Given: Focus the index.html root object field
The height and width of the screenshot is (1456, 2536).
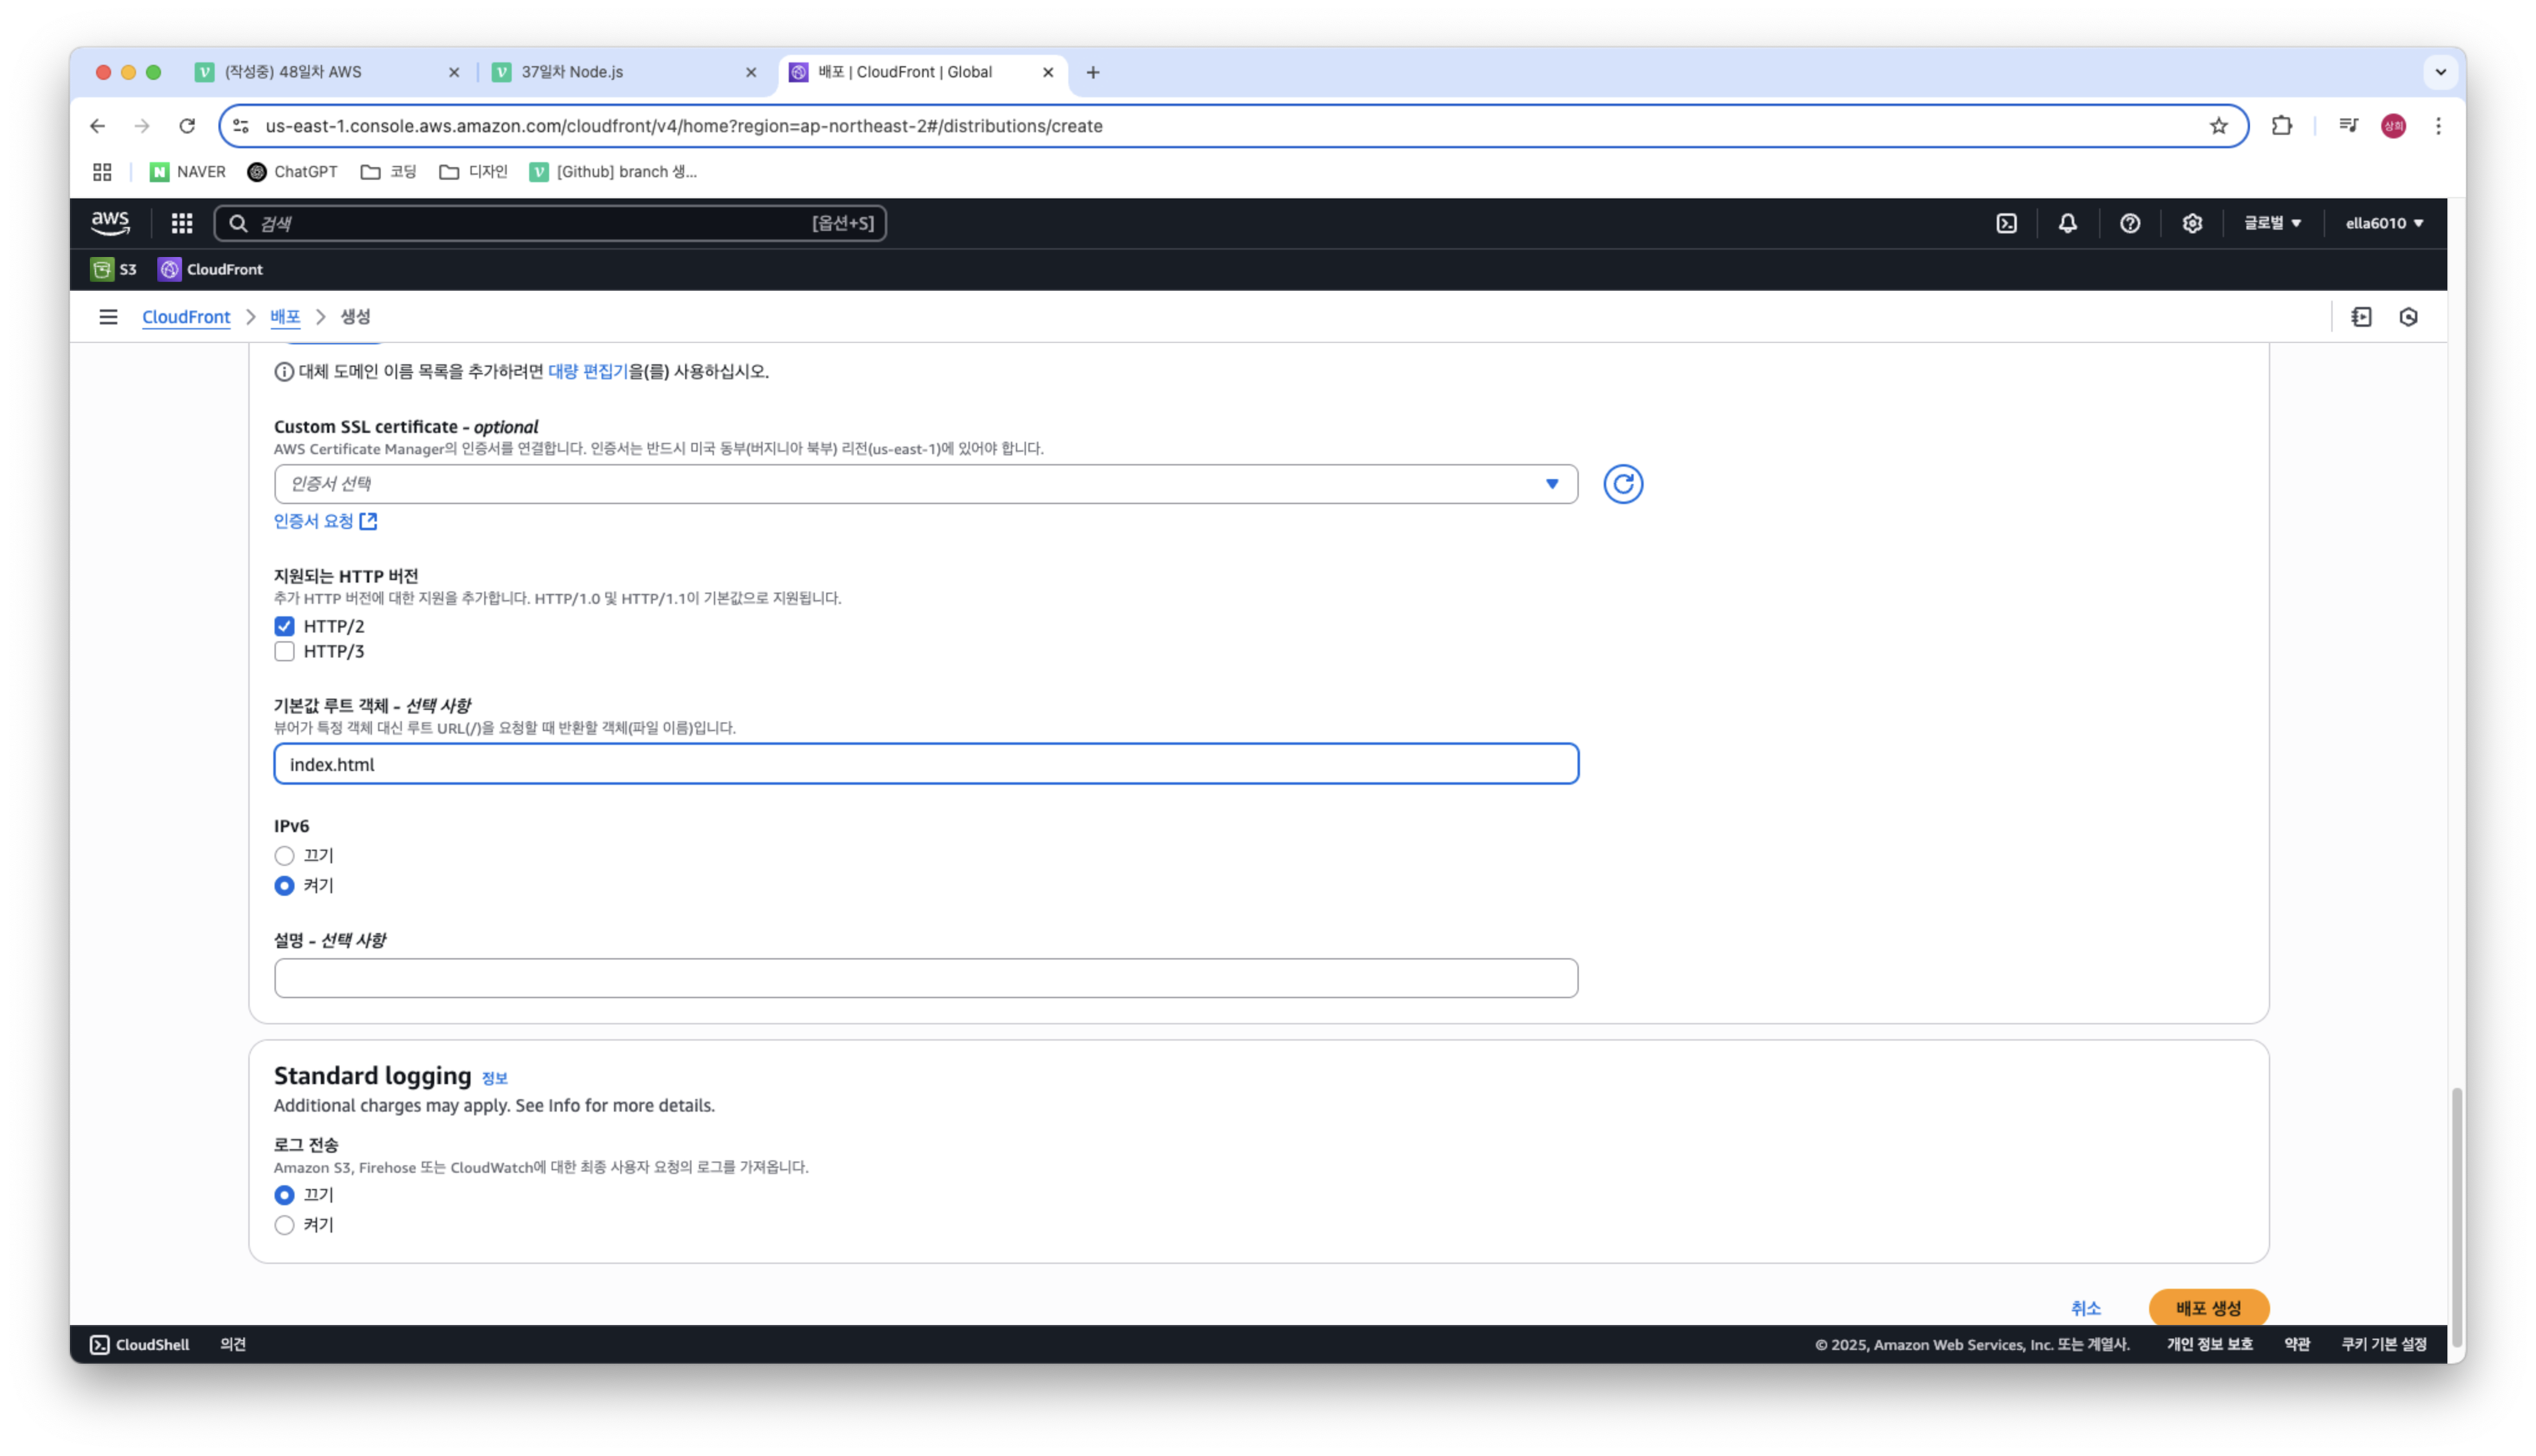Looking at the screenshot, I should 925,764.
